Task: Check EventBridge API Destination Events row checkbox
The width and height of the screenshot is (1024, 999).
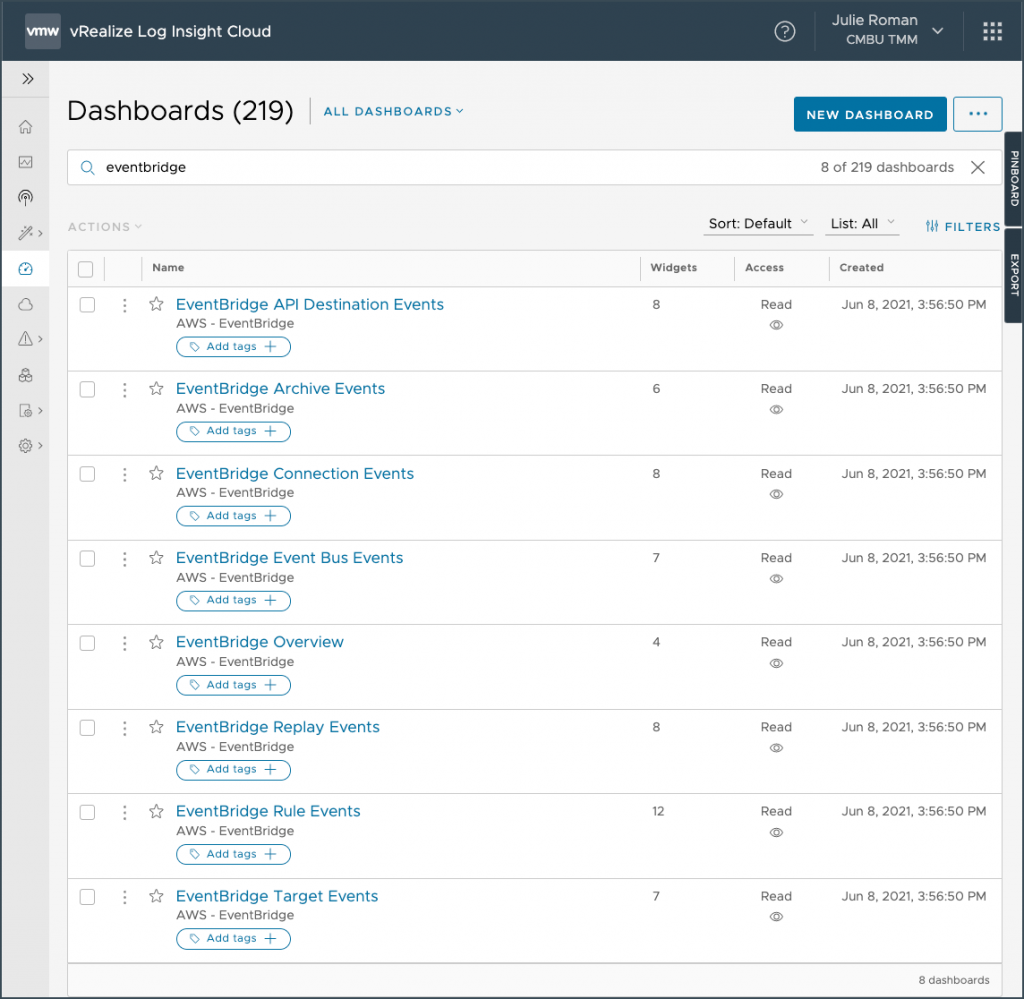Action: point(88,305)
